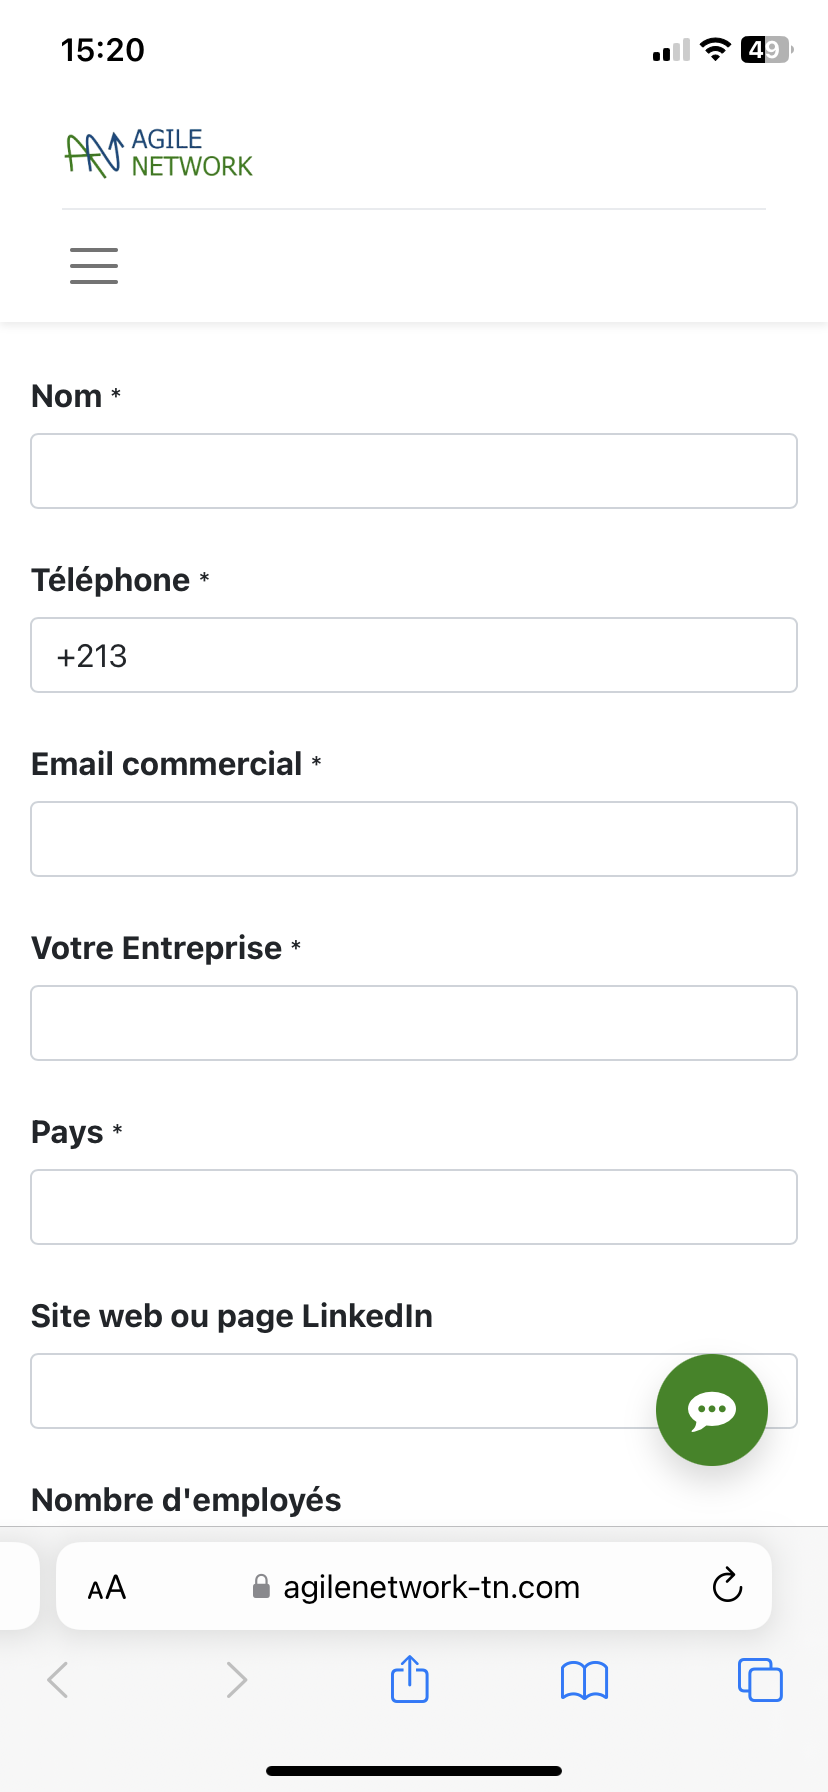The height and width of the screenshot is (1792, 828).
Task: Tap the agilenetwork-tn.com address bar
Action: pyautogui.click(x=430, y=1587)
